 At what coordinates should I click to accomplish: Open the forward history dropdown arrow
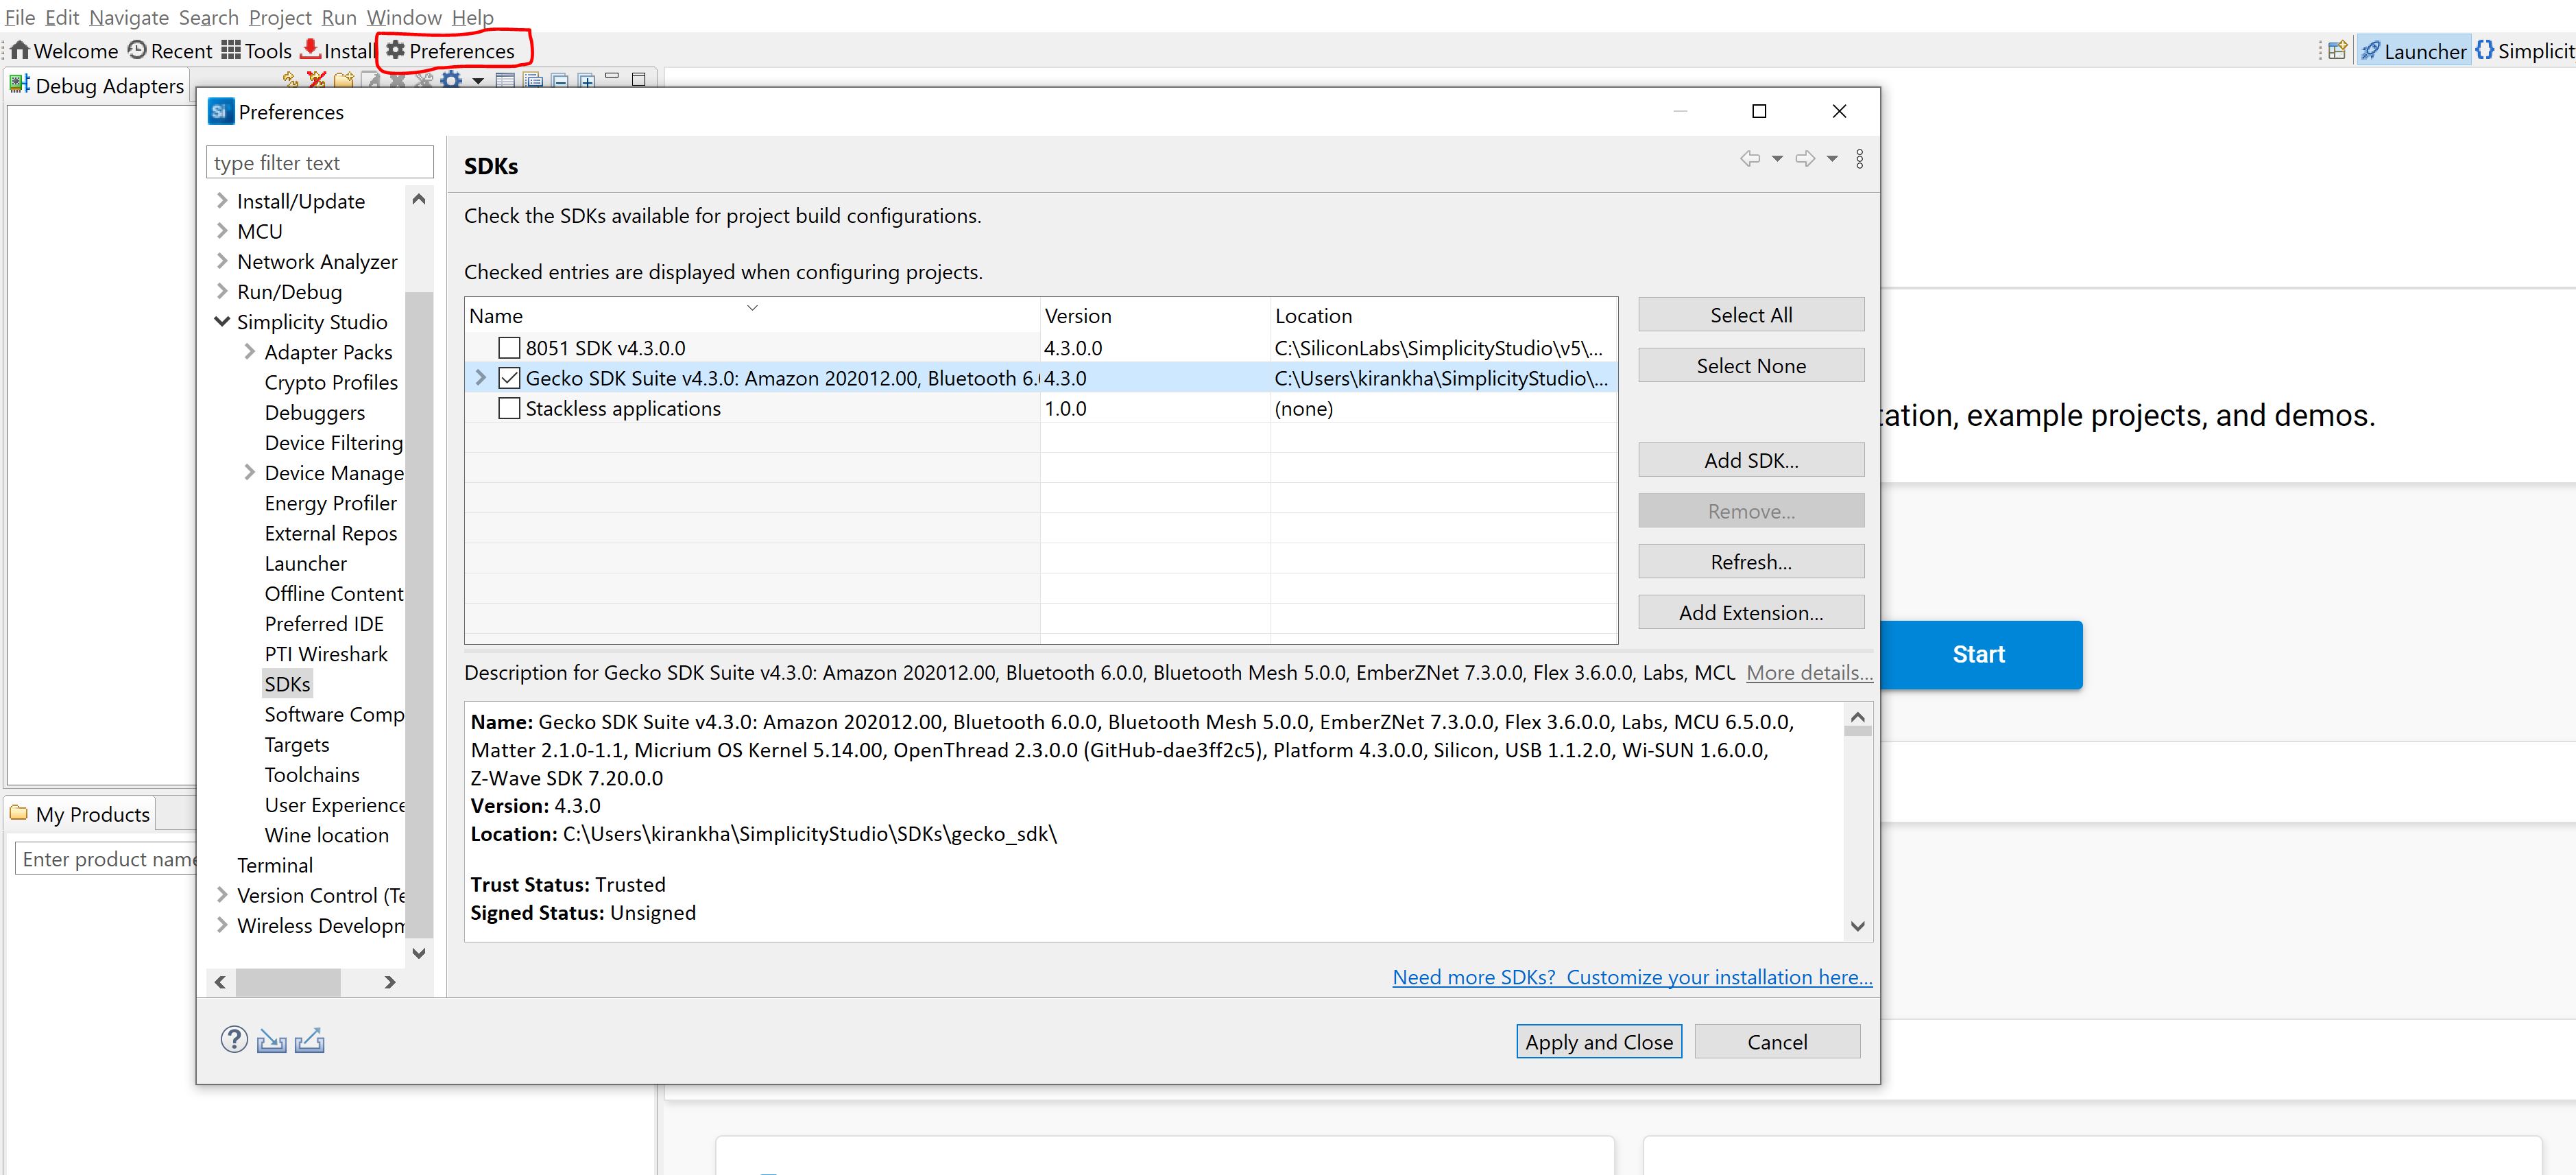pos(1832,159)
